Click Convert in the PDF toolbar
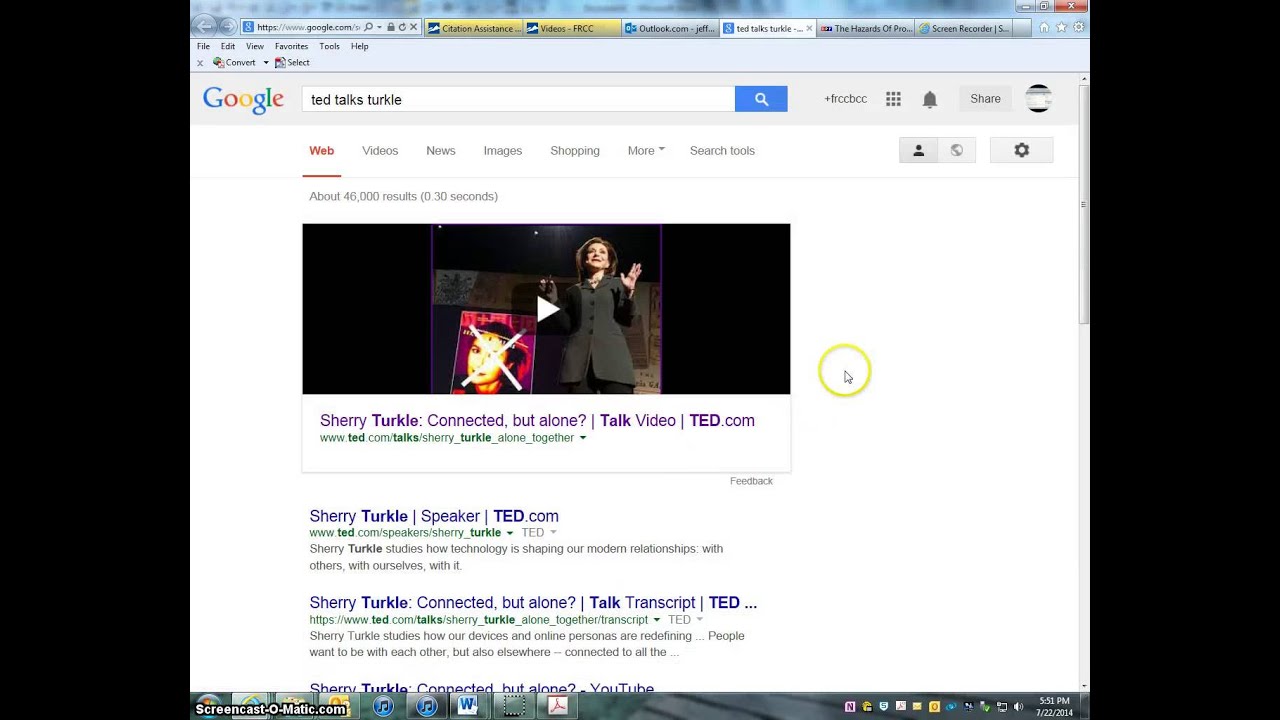 [234, 62]
